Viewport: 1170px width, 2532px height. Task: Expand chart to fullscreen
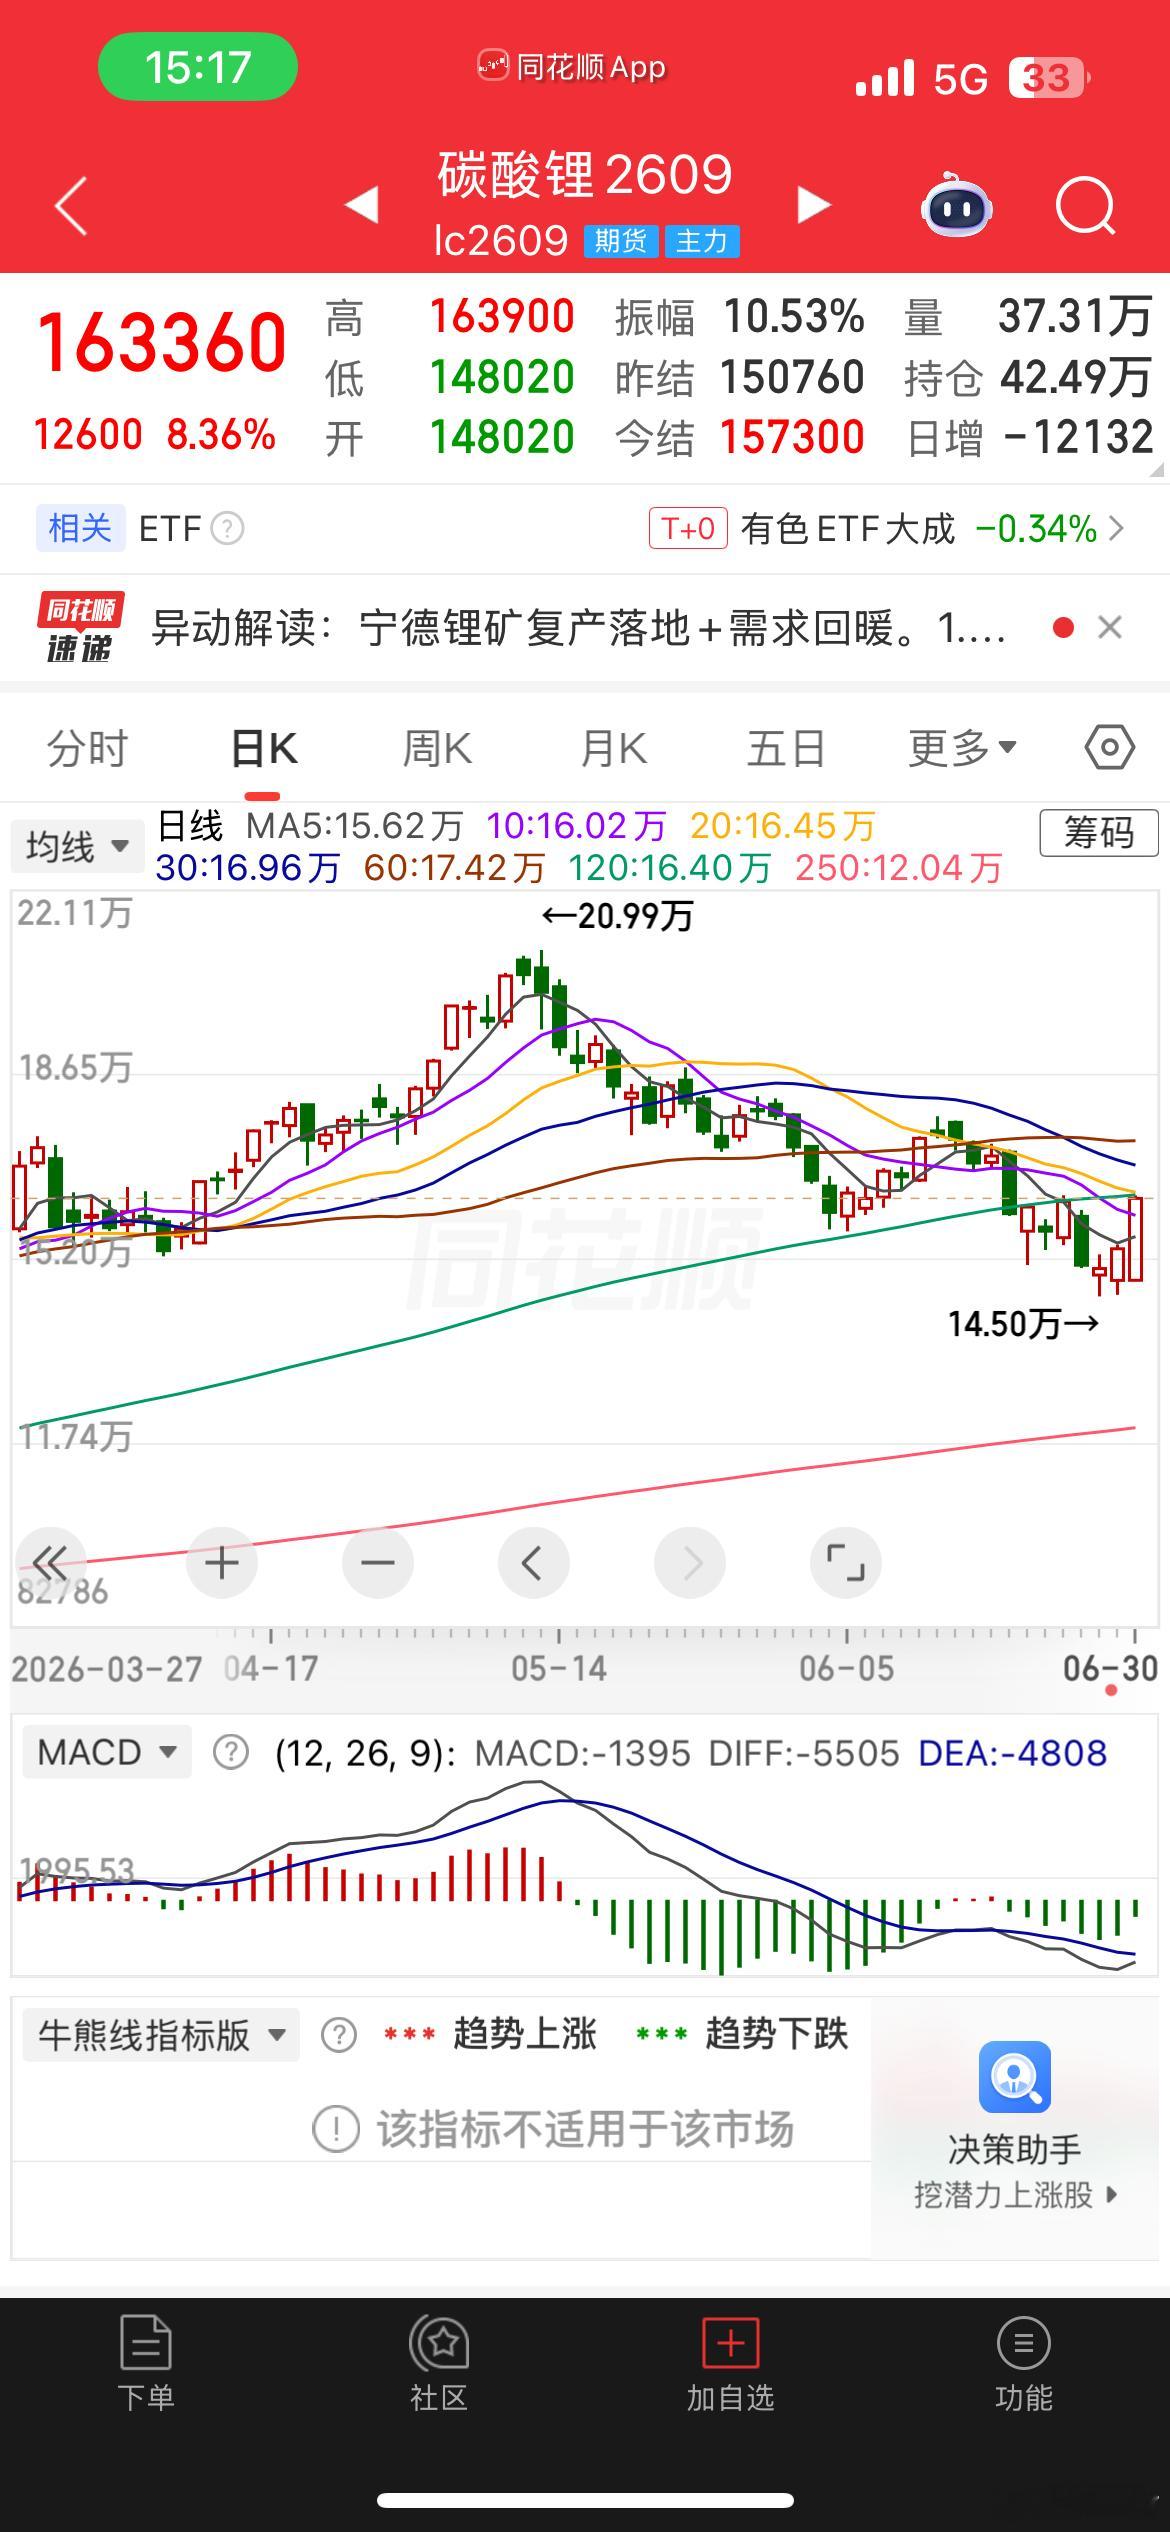coord(846,1562)
